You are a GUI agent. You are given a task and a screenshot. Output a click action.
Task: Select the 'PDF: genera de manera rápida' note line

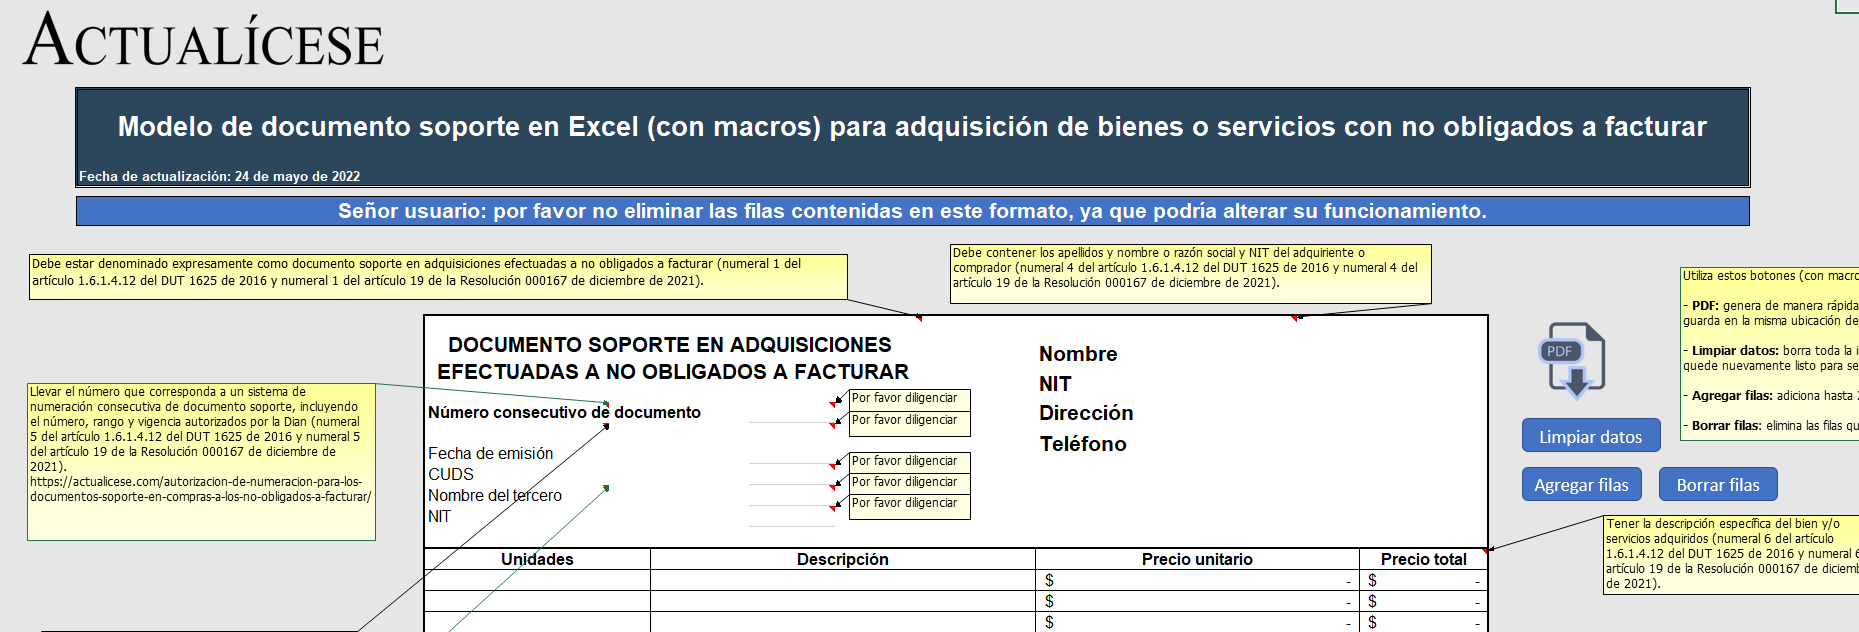click(1770, 313)
